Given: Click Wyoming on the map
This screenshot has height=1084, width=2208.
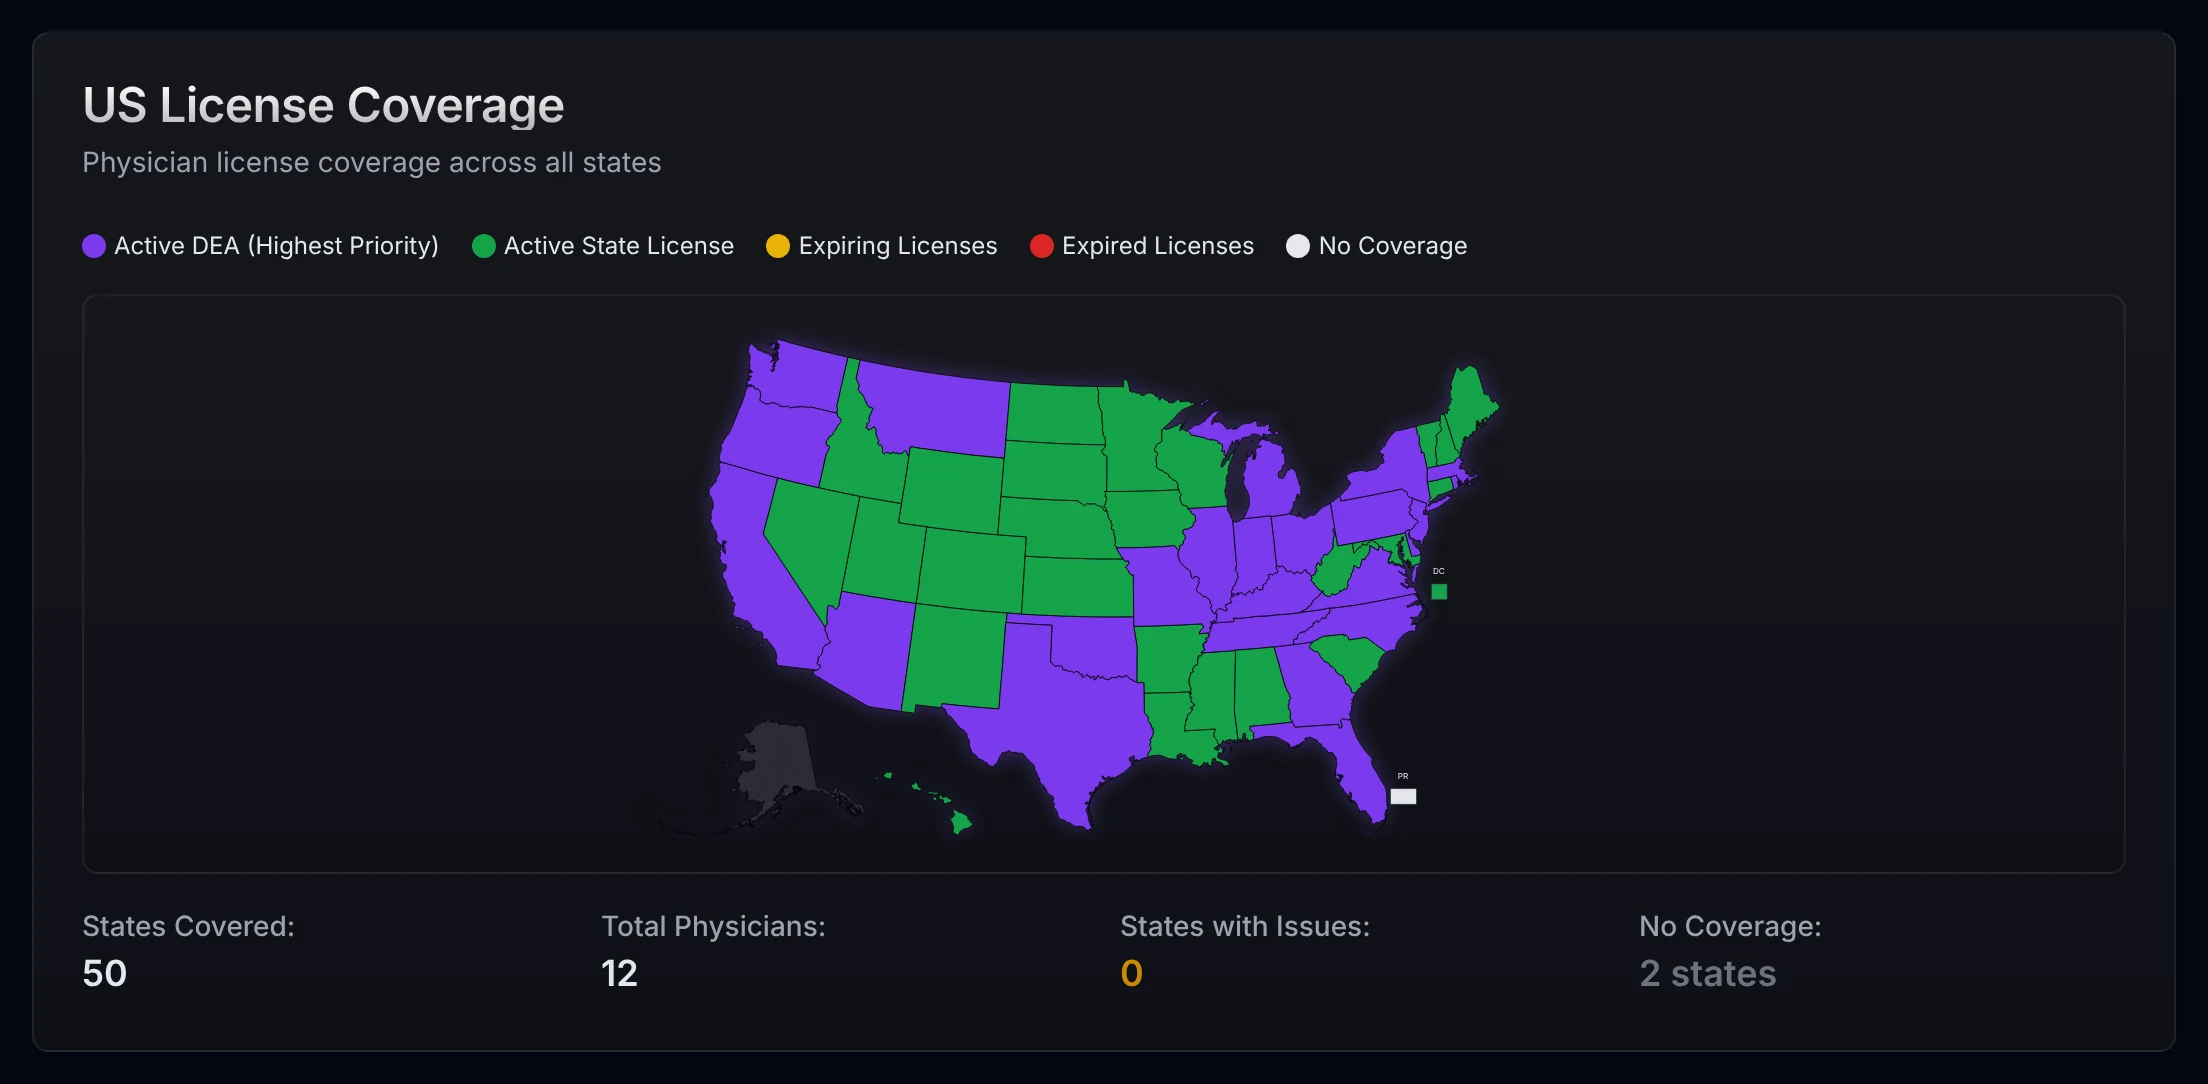Looking at the screenshot, I should (x=952, y=490).
